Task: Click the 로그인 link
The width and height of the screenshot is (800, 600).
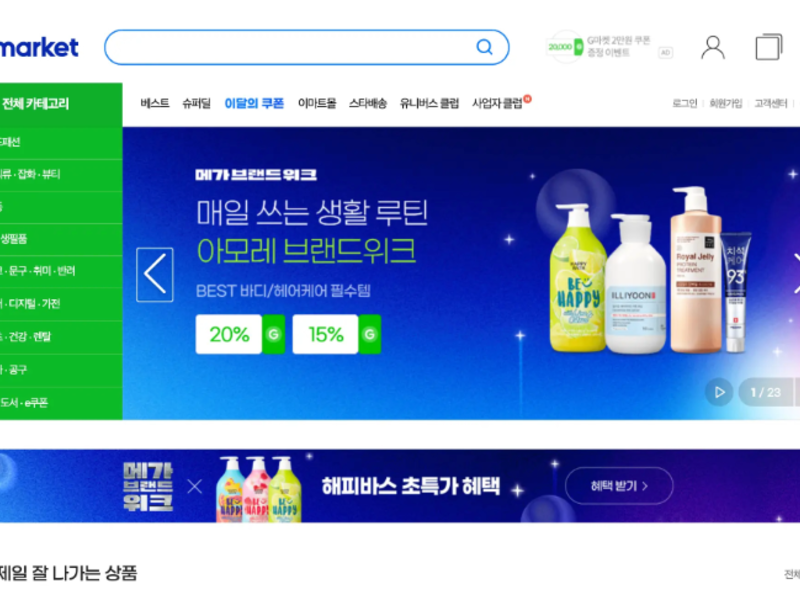Action: [684, 103]
